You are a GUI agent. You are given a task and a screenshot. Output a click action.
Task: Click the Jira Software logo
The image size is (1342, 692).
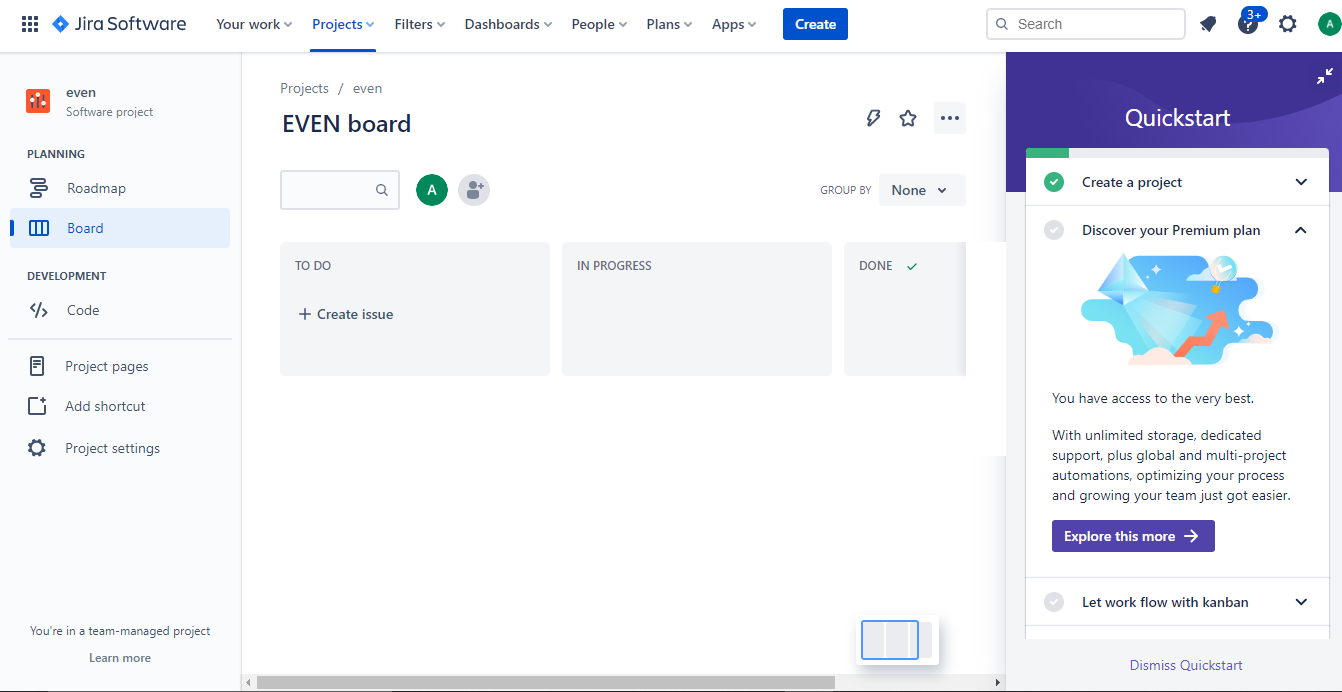click(119, 24)
